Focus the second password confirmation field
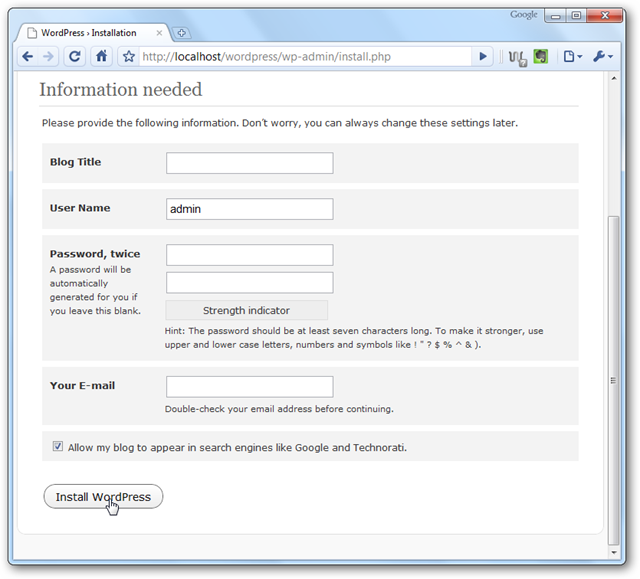The width and height of the screenshot is (640, 579). pyautogui.click(x=249, y=283)
